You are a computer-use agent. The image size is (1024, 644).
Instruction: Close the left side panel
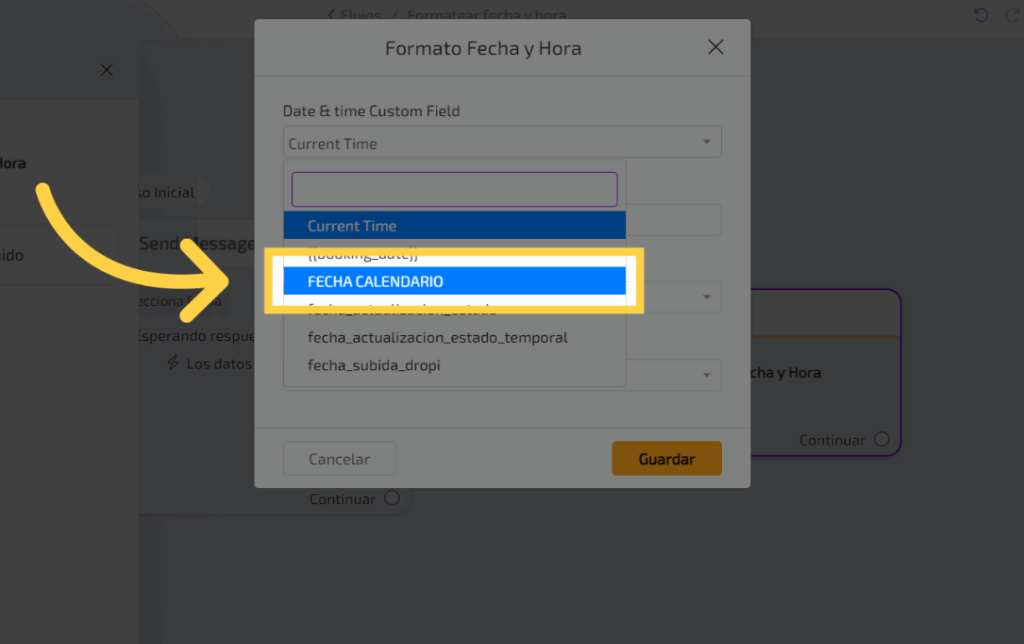click(x=107, y=70)
